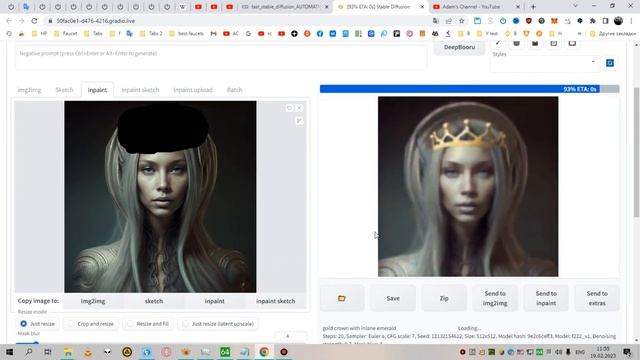Open Tabs 2 bookmarks folder
Image resolution: width=640 pixels, height=360 pixels.
[x=151, y=33]
